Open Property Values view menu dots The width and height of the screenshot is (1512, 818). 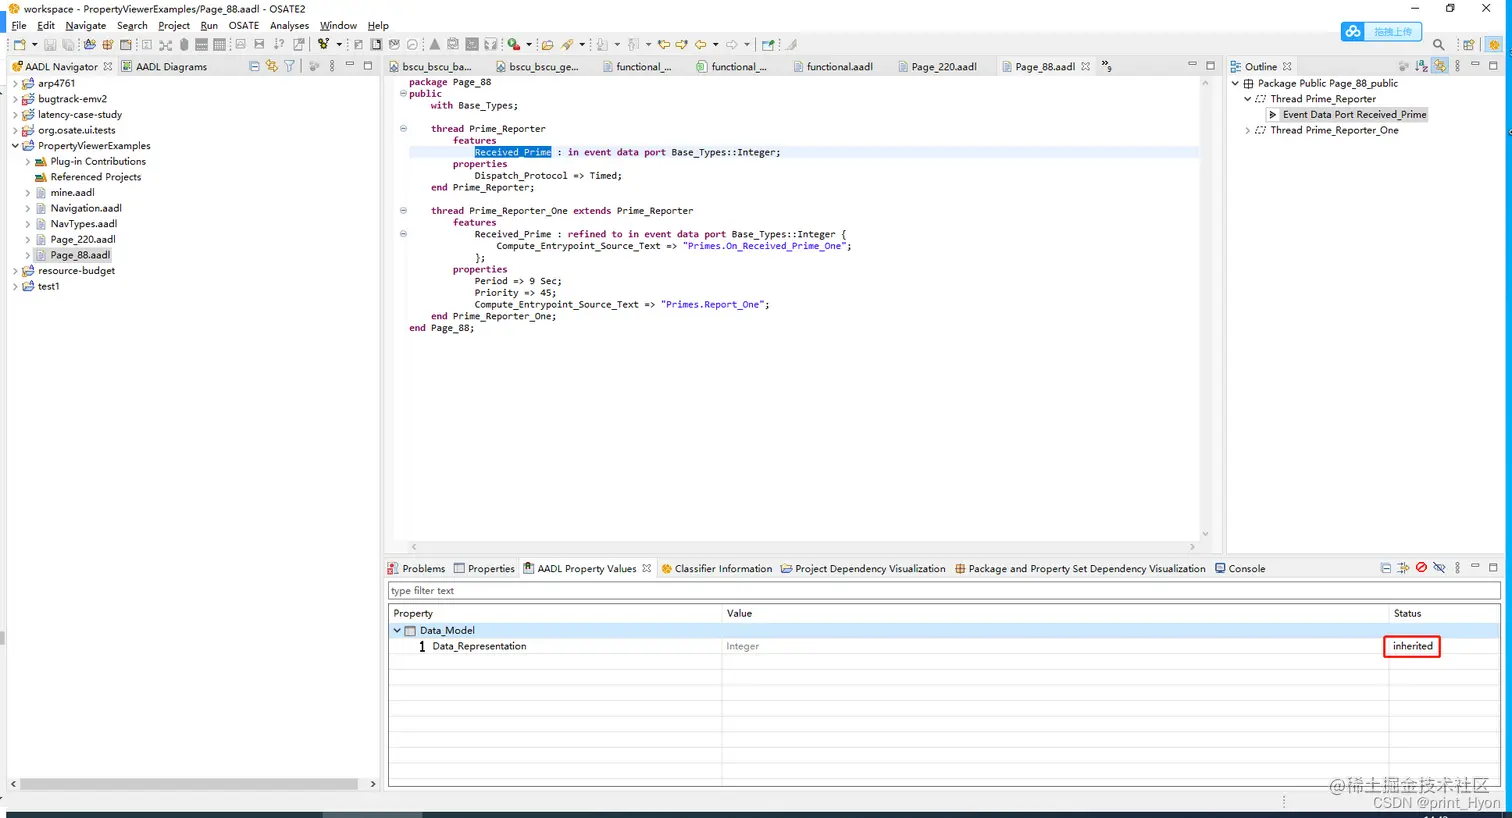[1457, 568]
